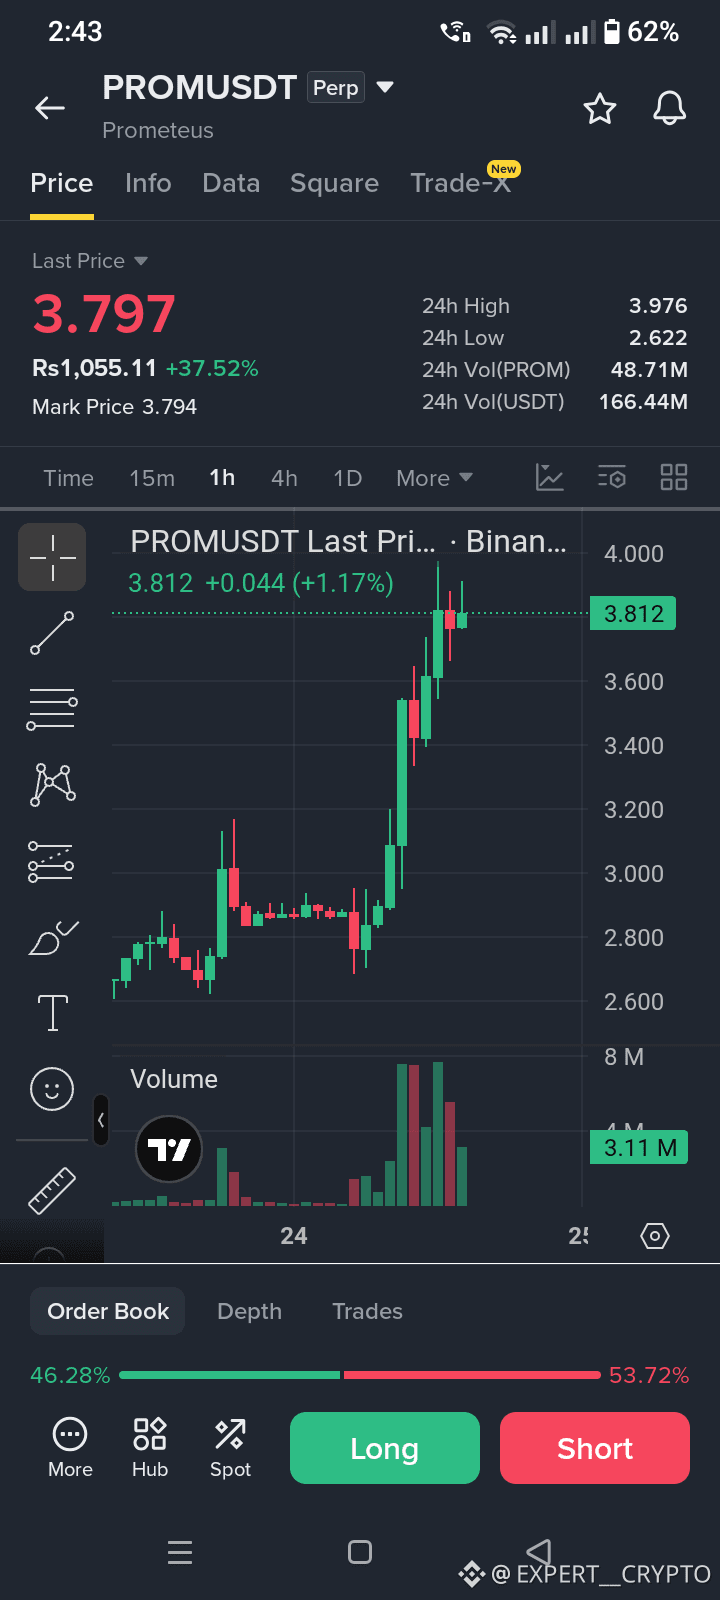Open the Last Price dropdown
Viewport: 720px width, 1600px height.
point(90,261)
